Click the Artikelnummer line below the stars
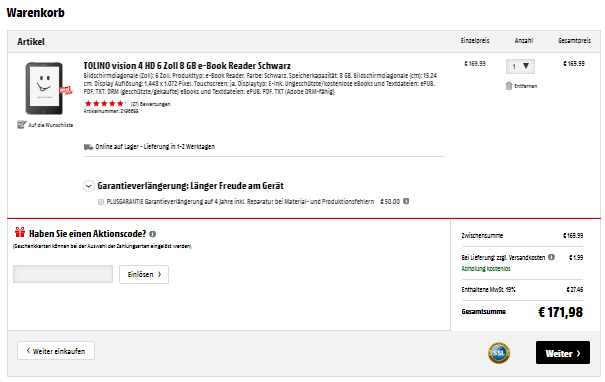 [111, 111]
